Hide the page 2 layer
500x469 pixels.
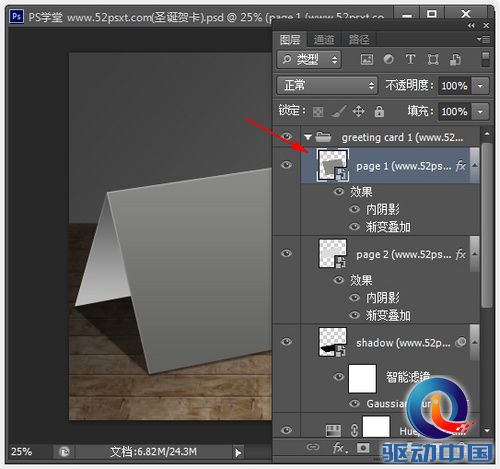pos(286,253)
